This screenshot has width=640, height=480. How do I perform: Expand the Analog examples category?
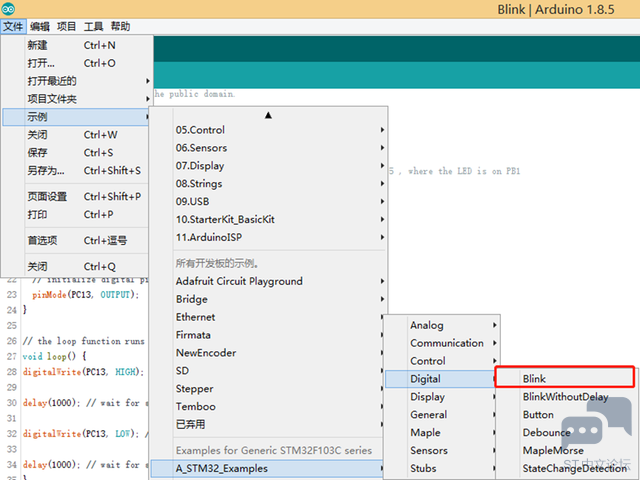point(442,326)
